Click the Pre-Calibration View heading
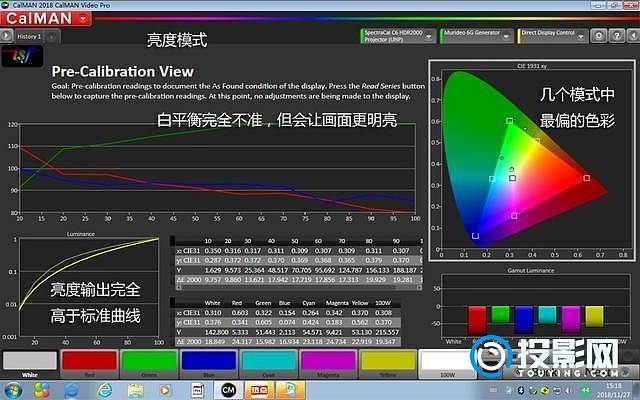Image resolution: width=640 pixels, height=400 pixels. coord(122,72)
